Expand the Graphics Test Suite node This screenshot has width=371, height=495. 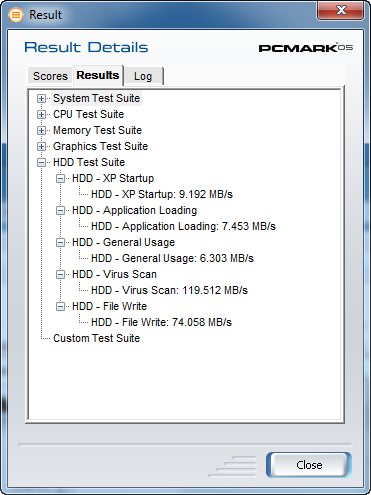[41, 146]
